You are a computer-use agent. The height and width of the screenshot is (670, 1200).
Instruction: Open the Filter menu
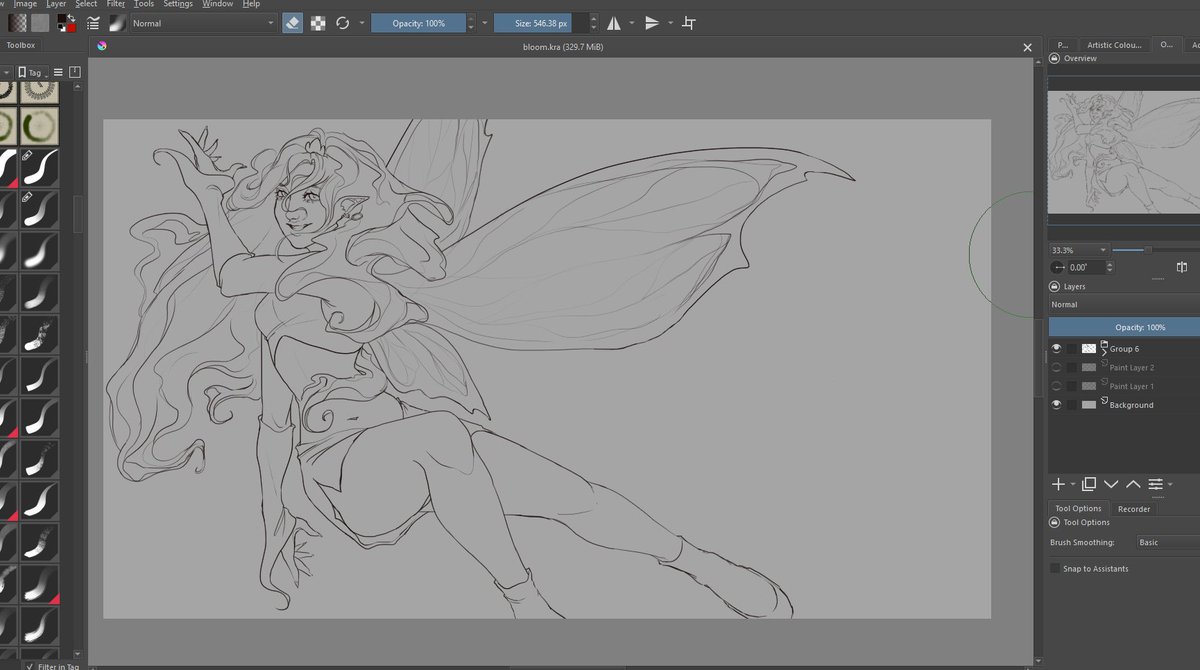(116, 4)
